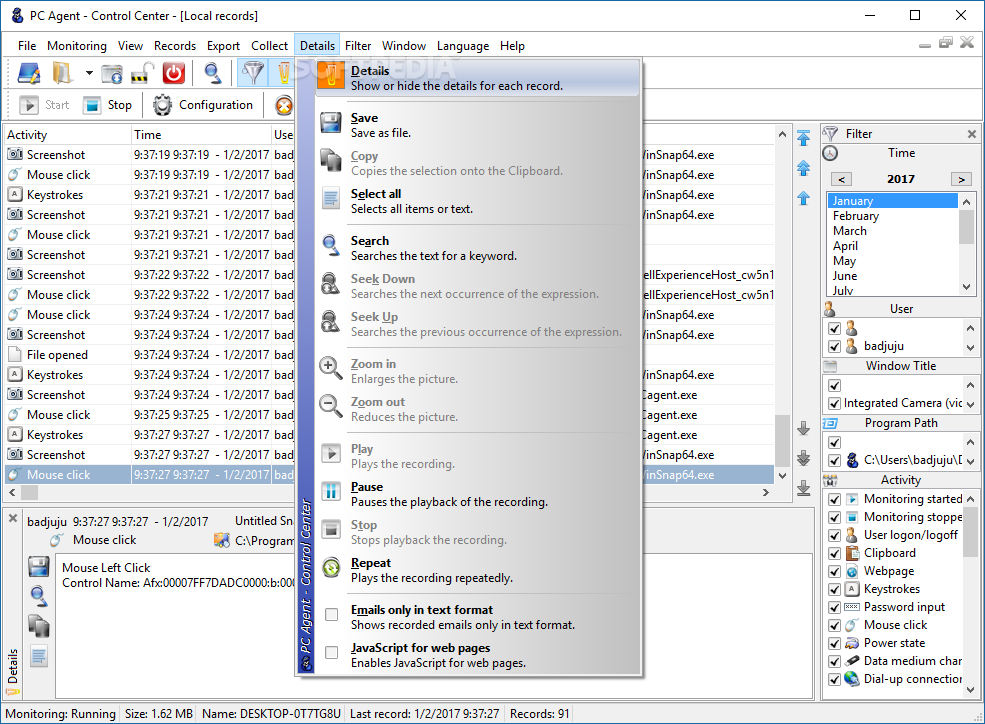
Task: Enable JavaScript for web pages checkbox
Action: click(332, 652)
